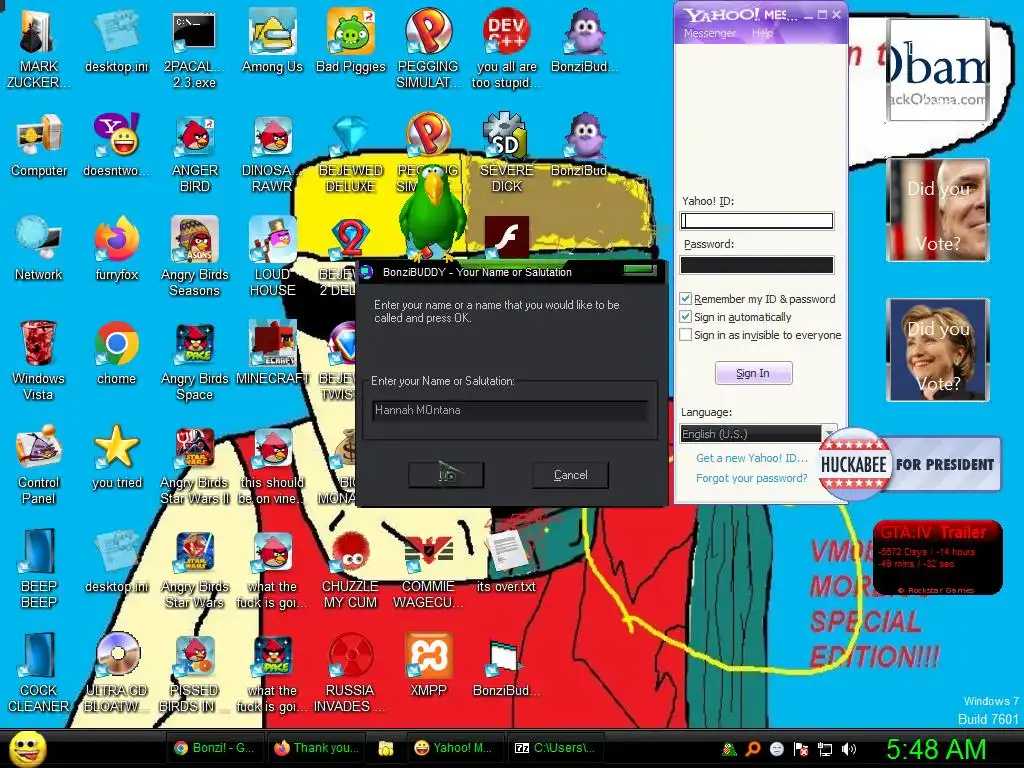Open the smiley Start button
Viewport: 1024px width, 768px height.
coord(27,748)
